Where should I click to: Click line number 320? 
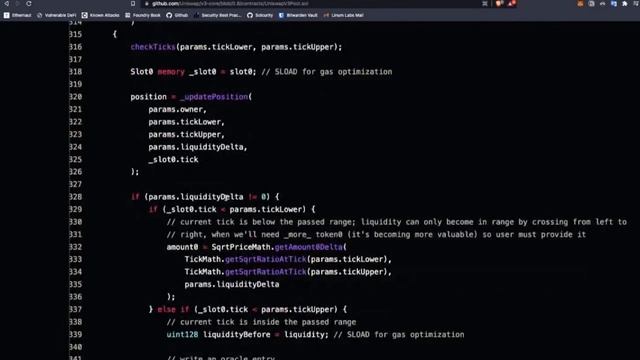(x=76, y=97)
